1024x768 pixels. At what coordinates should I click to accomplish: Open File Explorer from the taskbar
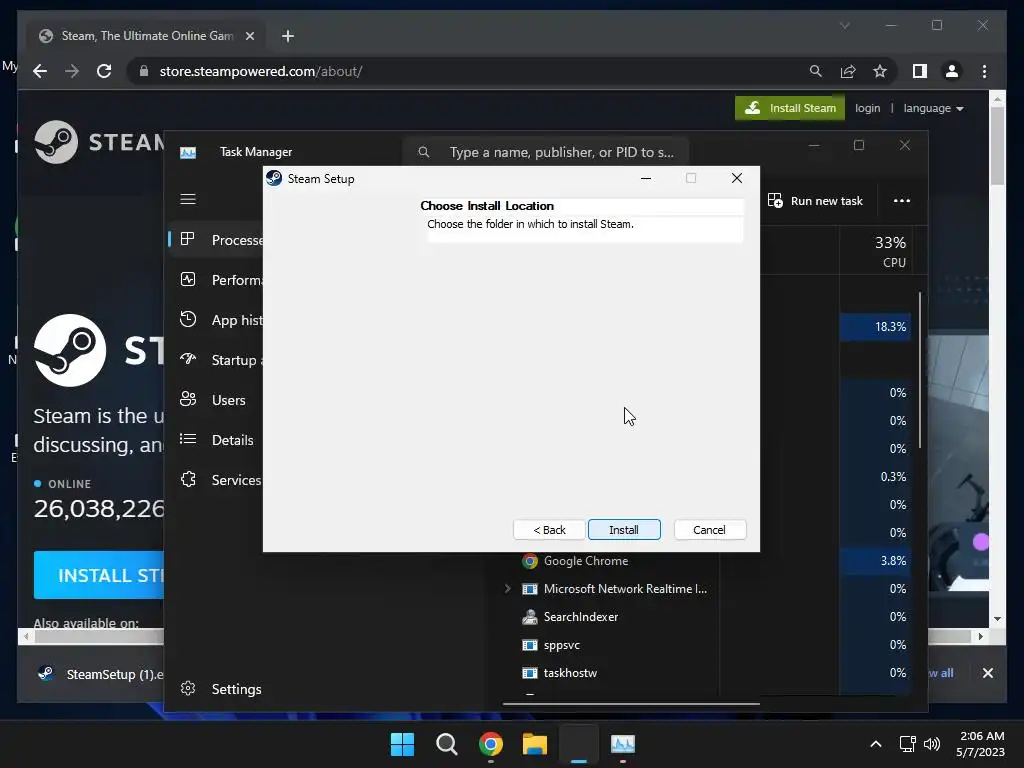(534, 744)
